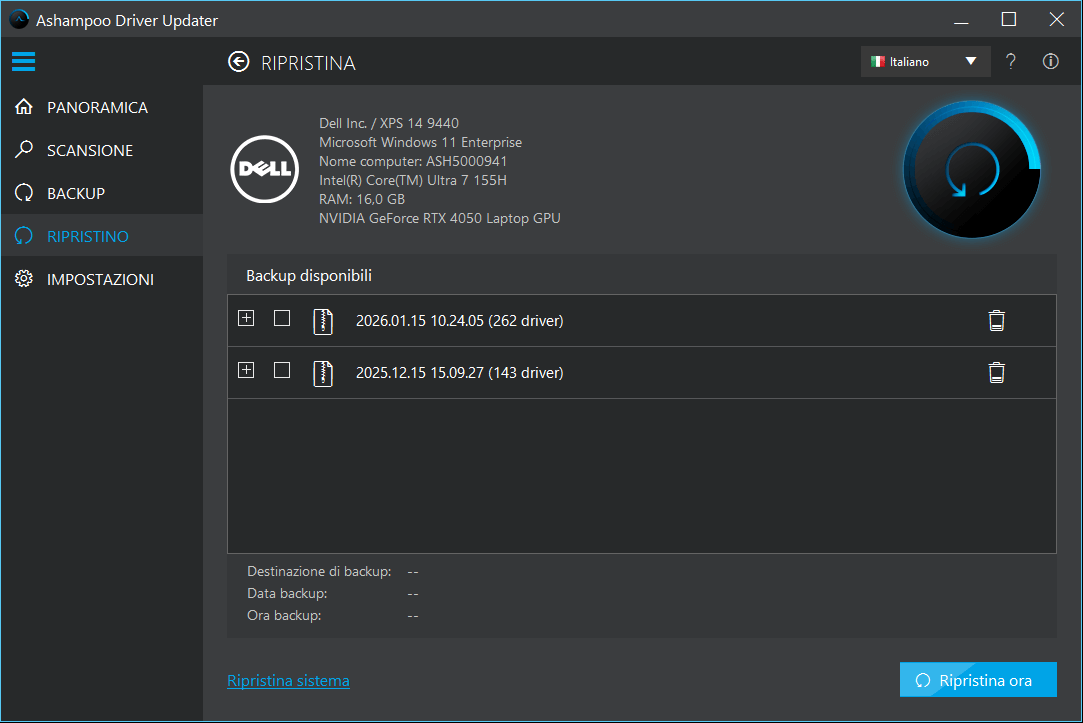This screenshot has width=1083, height=723.
Task: Open the help question mark icon
Action: pos(1010,61)
